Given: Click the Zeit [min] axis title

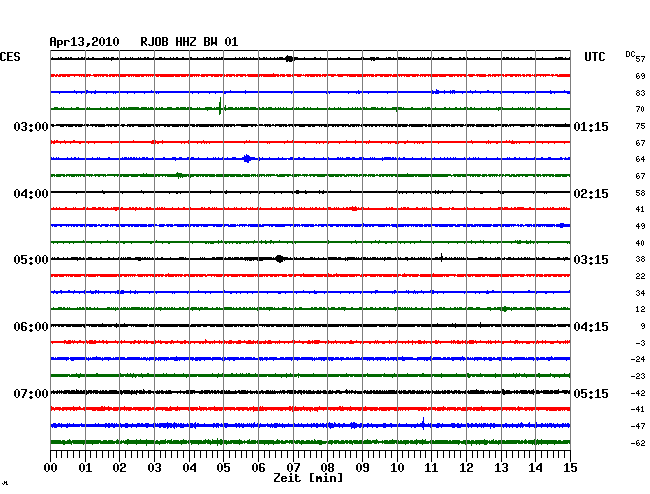Looking at the screenshot, I should coord(308,478).
